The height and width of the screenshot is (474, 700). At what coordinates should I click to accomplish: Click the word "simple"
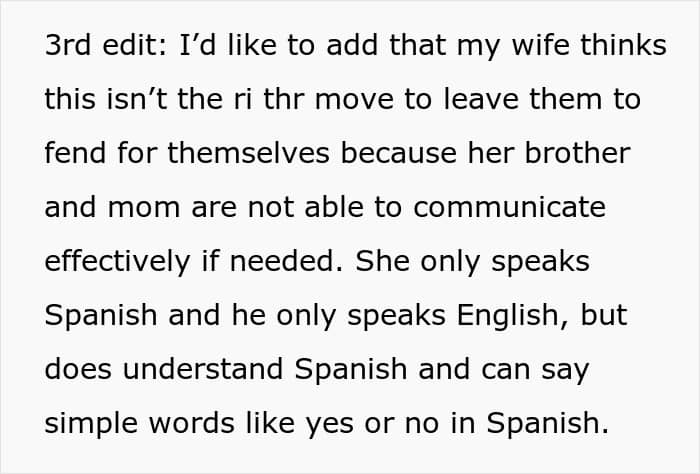(92, 424)
